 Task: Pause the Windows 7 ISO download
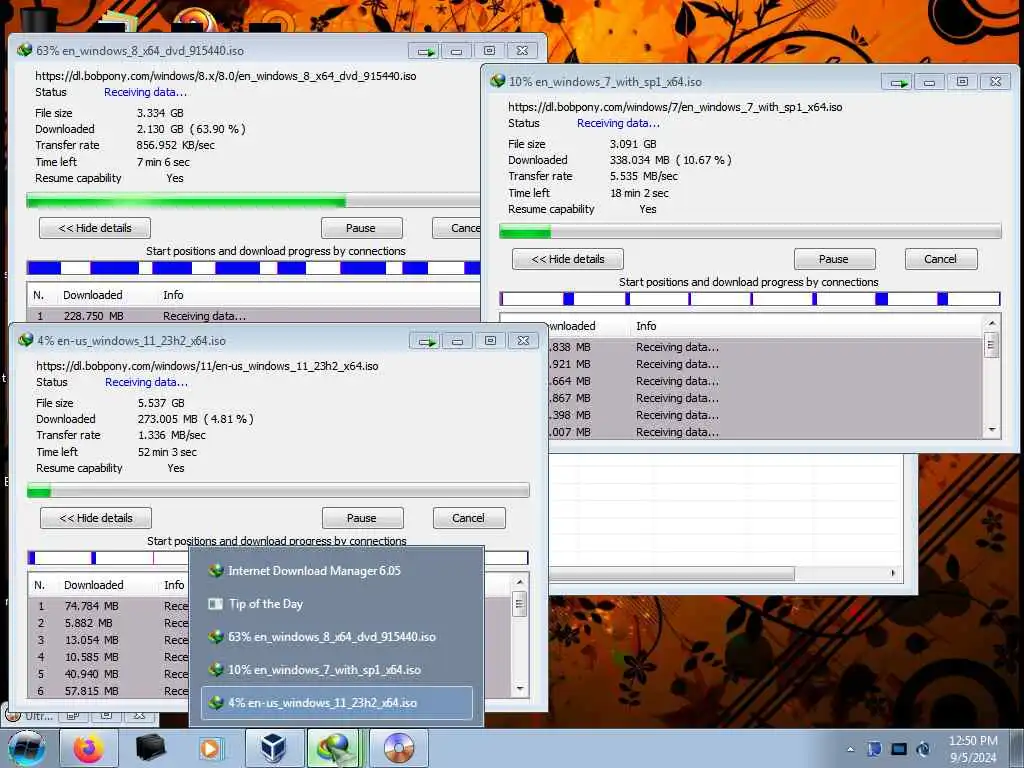pyautogui.click(x=834, y=259)
